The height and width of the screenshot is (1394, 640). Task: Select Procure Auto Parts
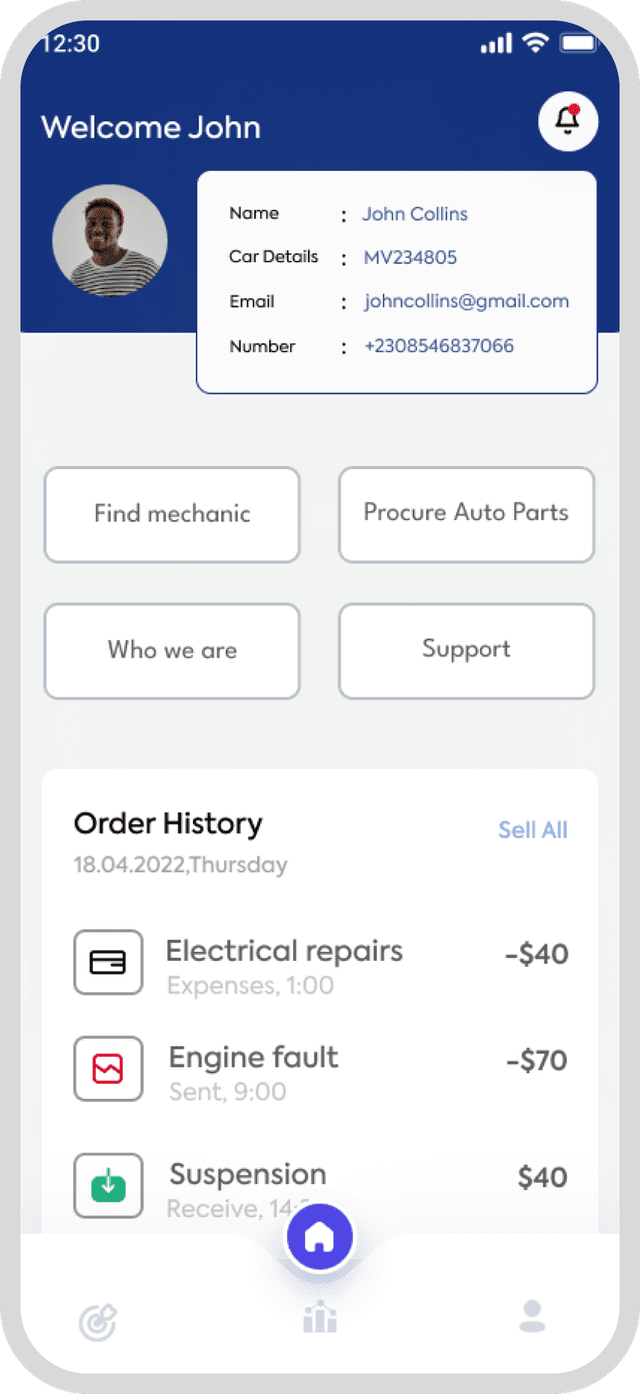(x=466, y=514)
